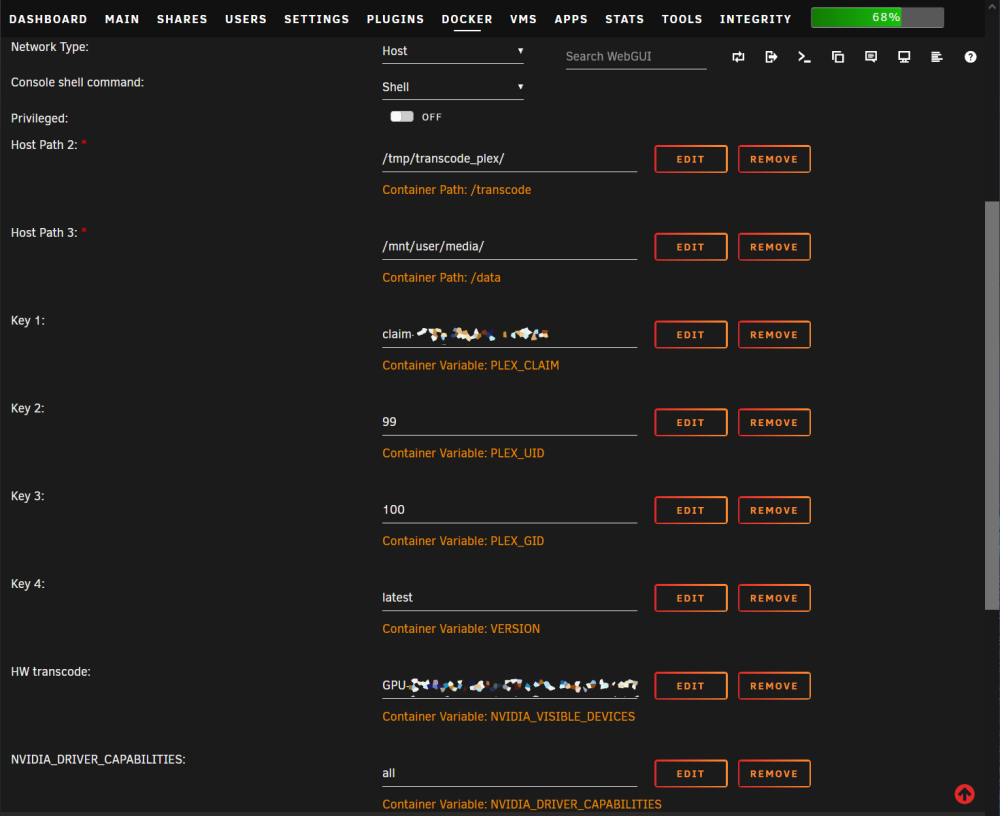Image resolution: width=1000 pixels, height=816 pixels.
Task: Click the logout icon in header
Action: click(x=771, y=57)
